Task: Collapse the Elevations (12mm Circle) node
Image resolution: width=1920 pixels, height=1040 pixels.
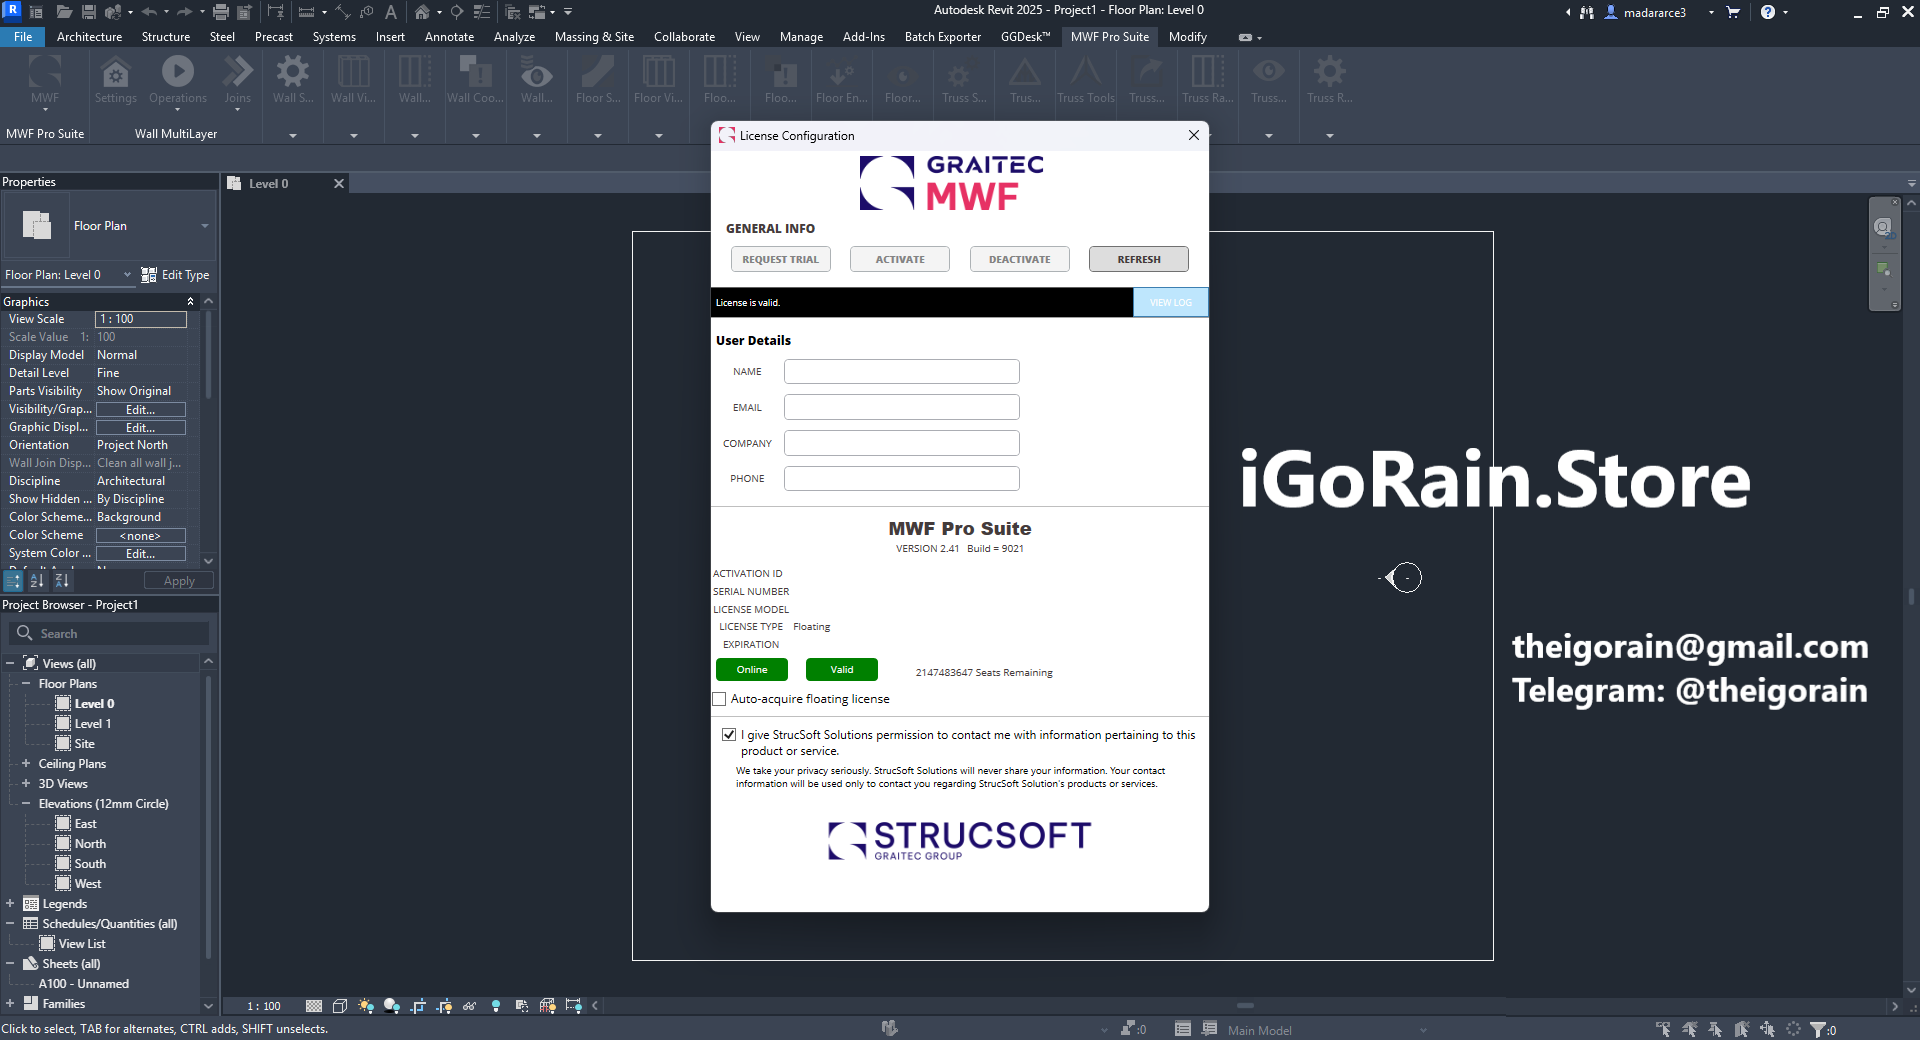Action: coord(26,803)
